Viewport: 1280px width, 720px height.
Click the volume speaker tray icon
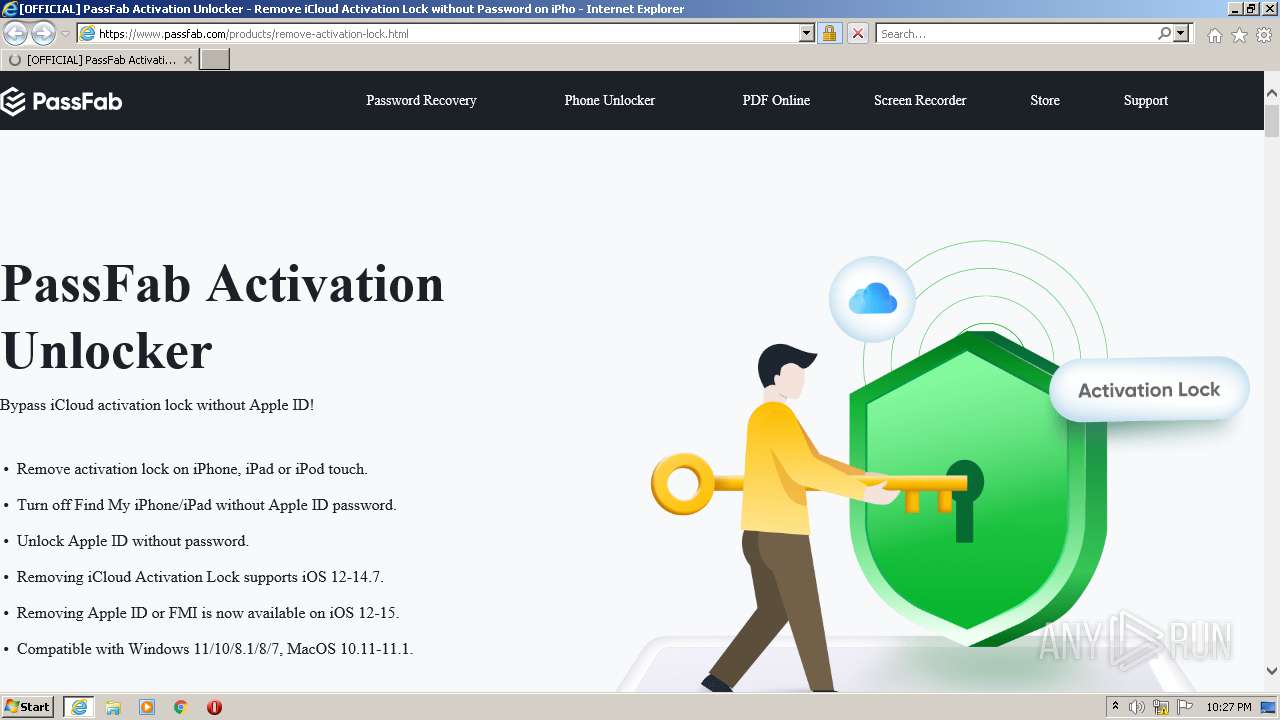click(1137, 707)
